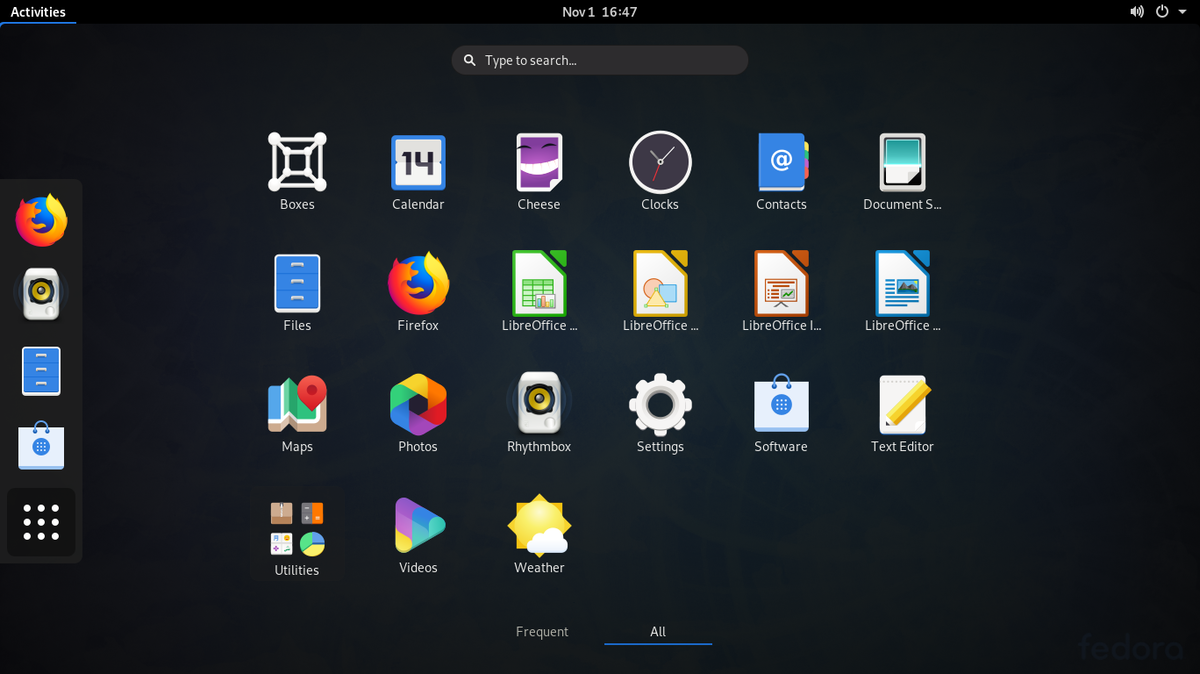
Task: Launch the Contacts app
Action: [781, 162]
